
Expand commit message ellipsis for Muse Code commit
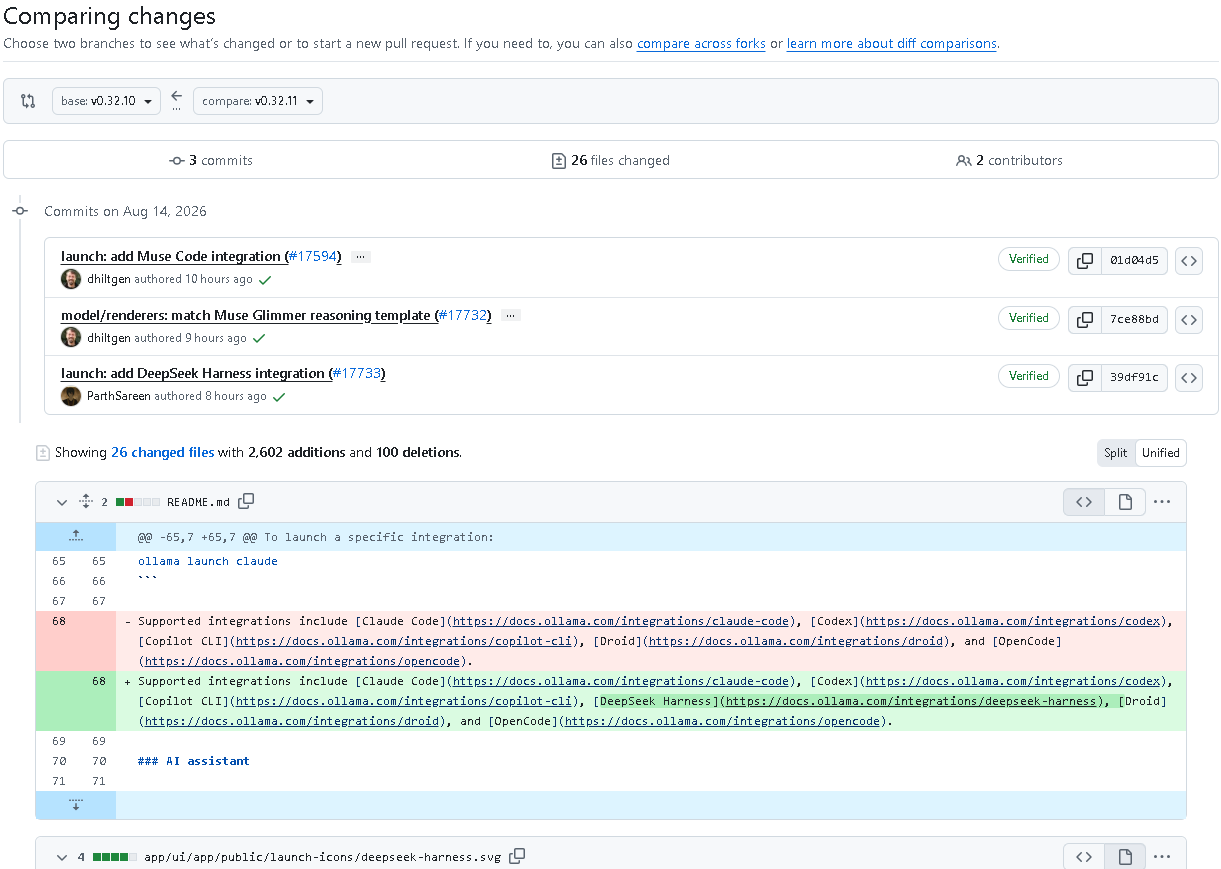tap(360, 257)
